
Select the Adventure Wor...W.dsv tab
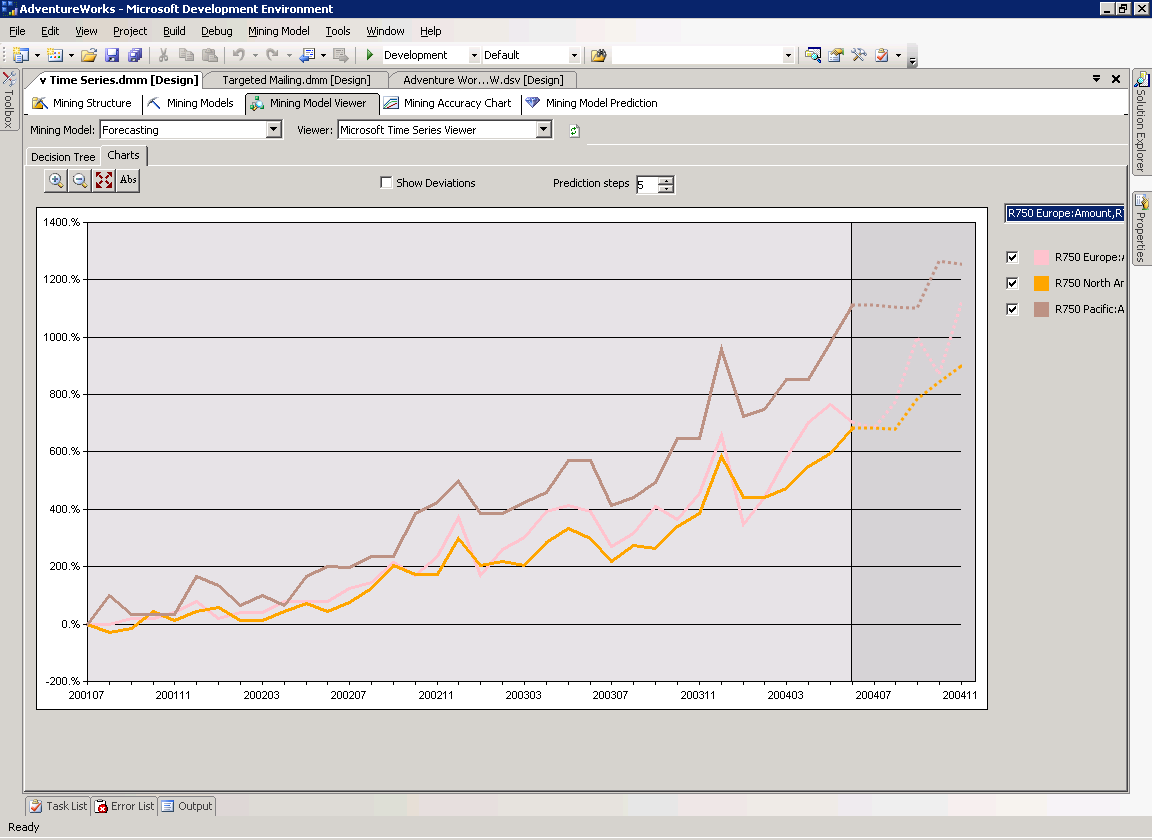(483, 80)
